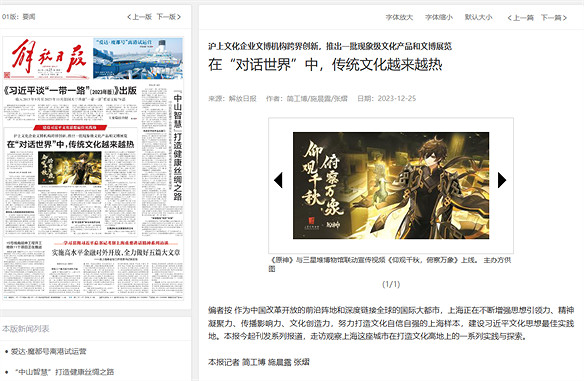Click the subtitle 沪上文化企业文博机构跨界创新
The width and height of the screenshot is (584, 381).
330,46
